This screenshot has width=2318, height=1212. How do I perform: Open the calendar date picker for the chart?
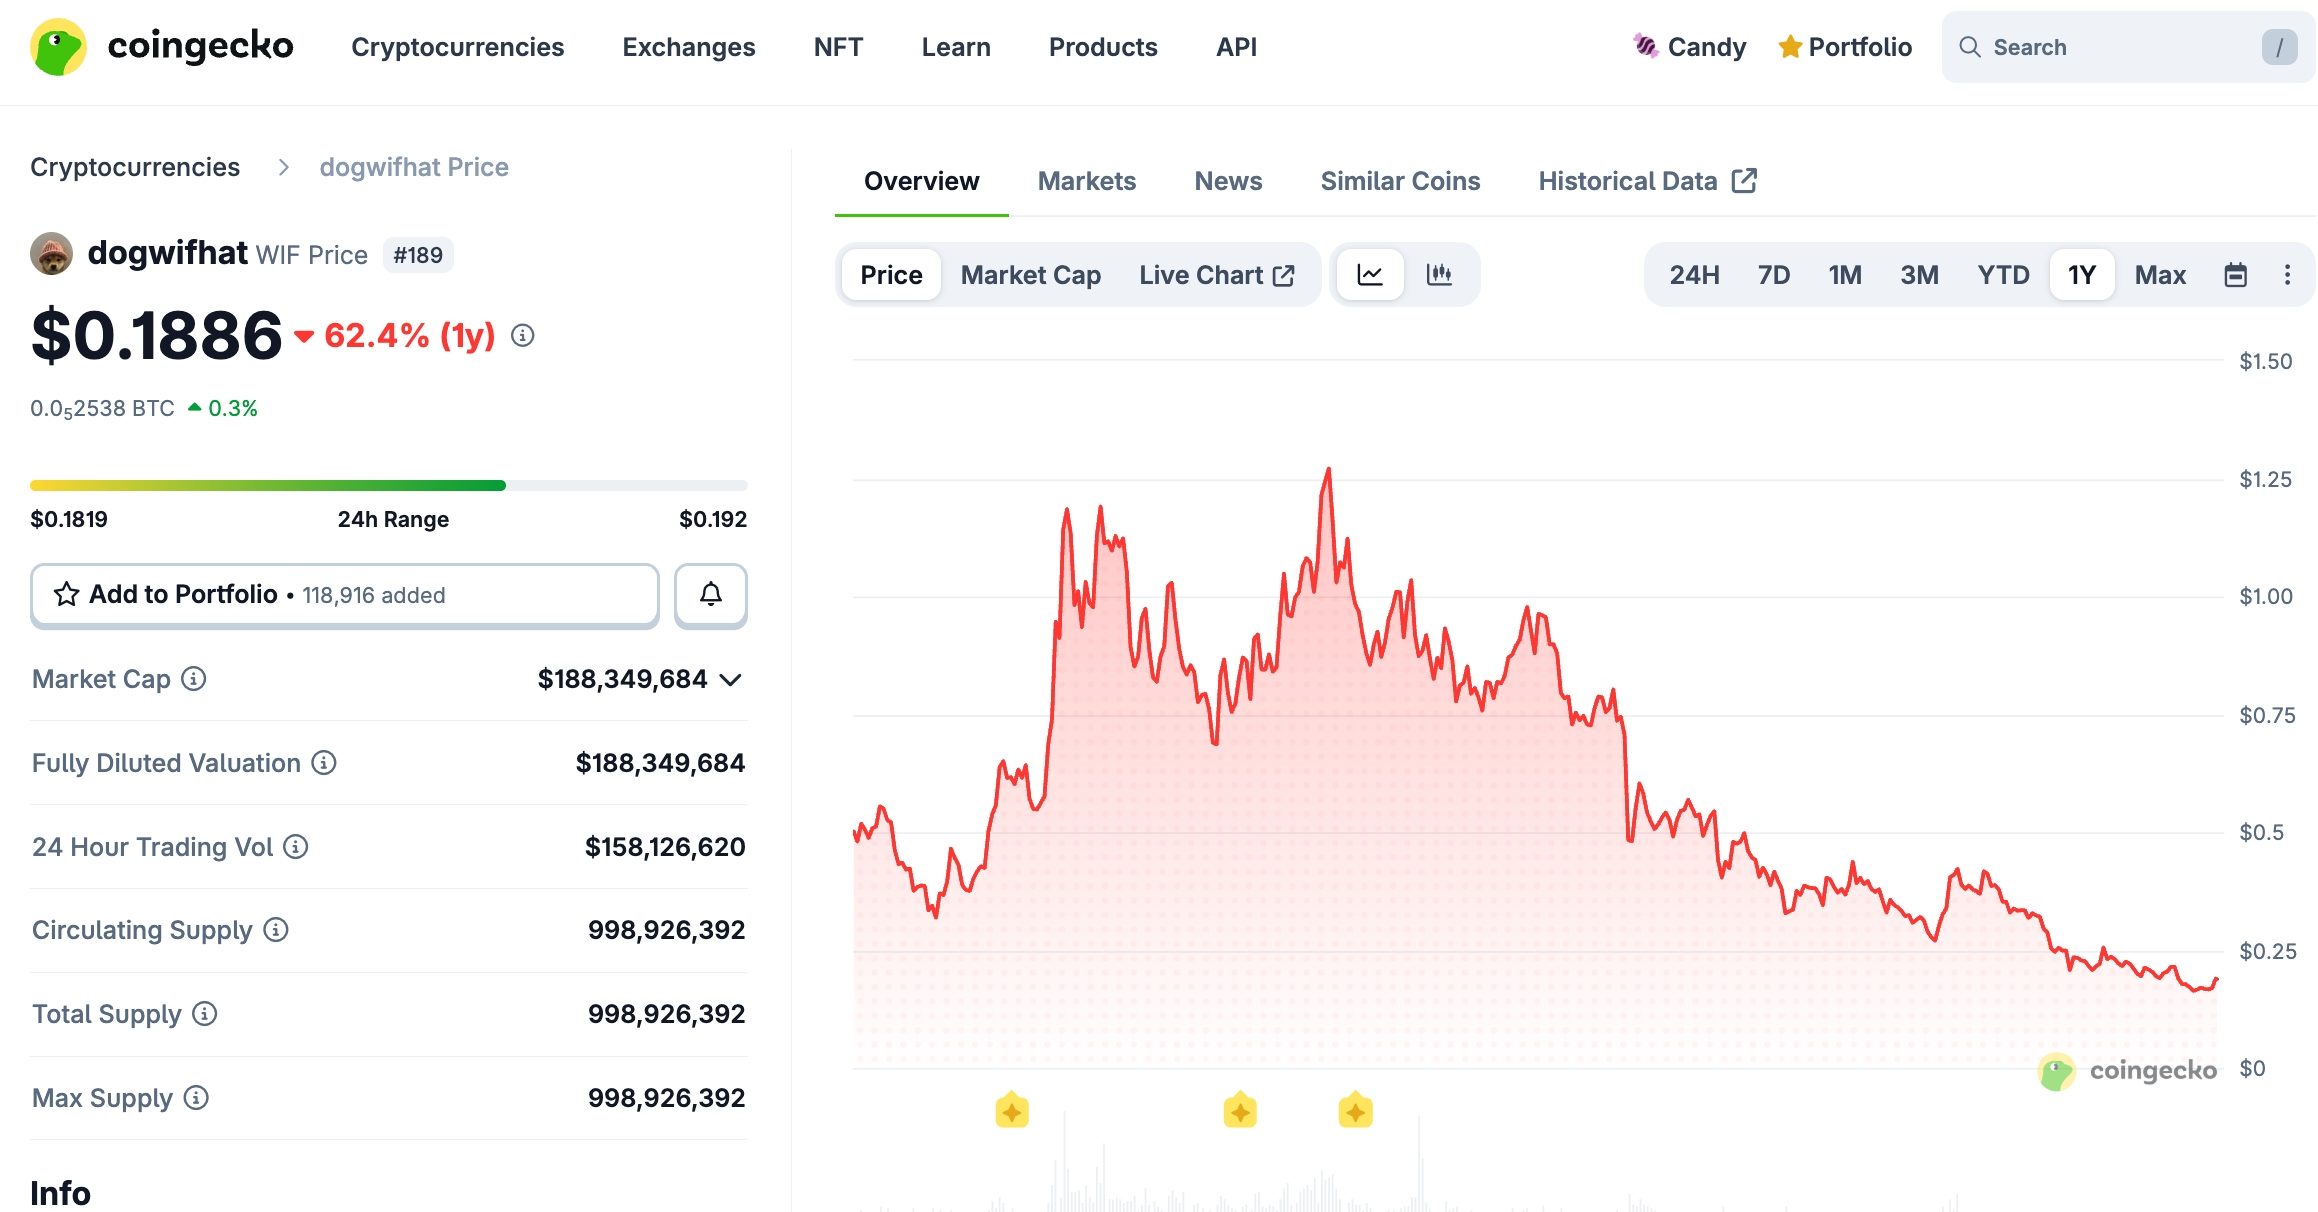(x=2237, y=274)
